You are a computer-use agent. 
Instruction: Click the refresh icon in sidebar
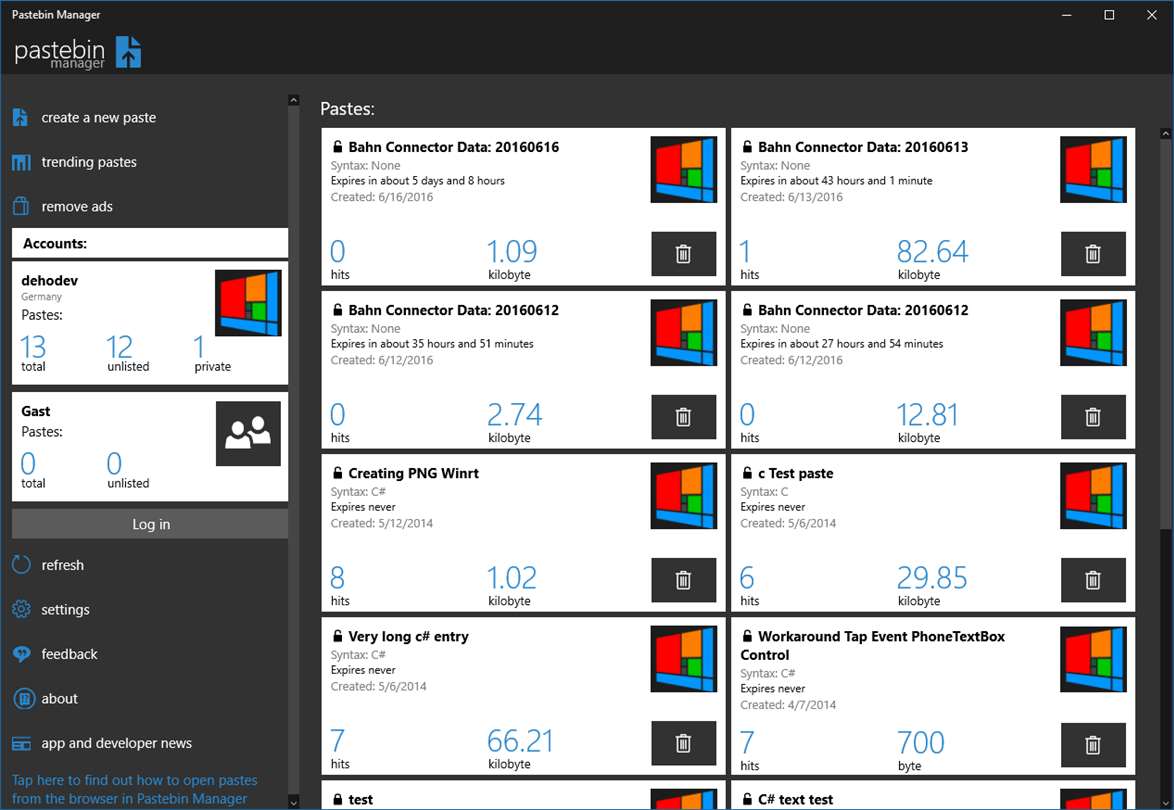point(21,565)
